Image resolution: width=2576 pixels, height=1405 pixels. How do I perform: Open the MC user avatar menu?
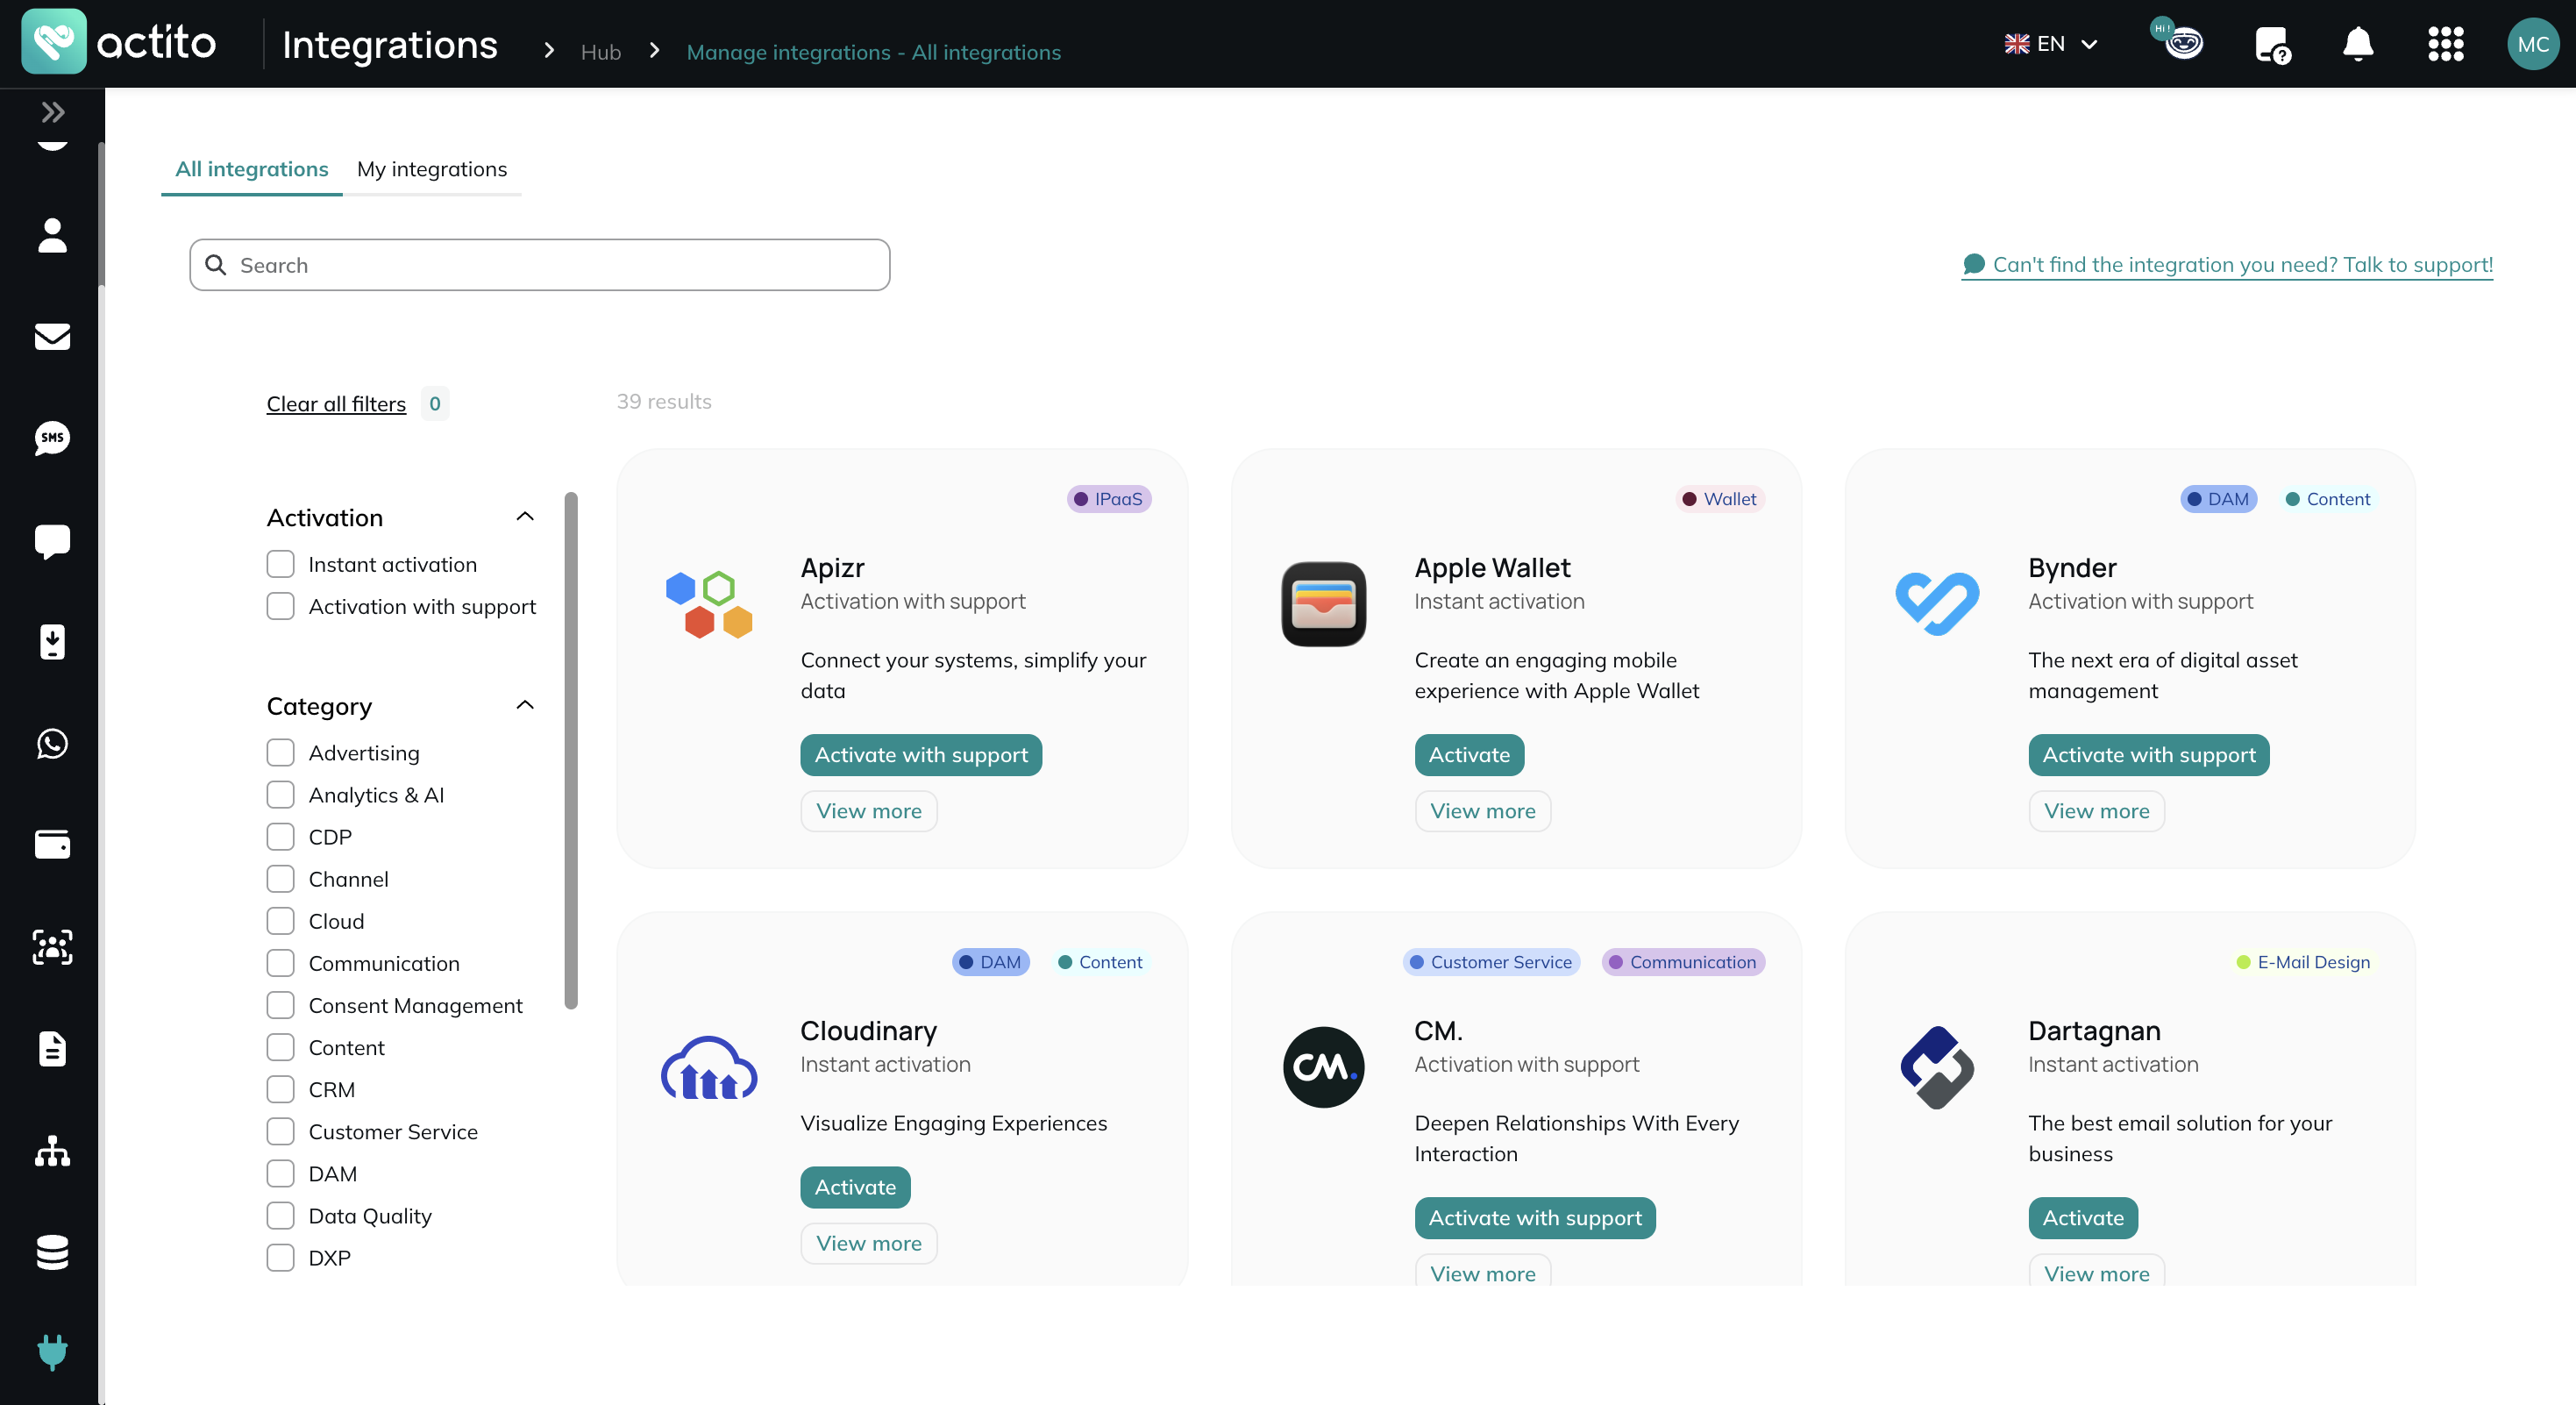coord(2533,44)
